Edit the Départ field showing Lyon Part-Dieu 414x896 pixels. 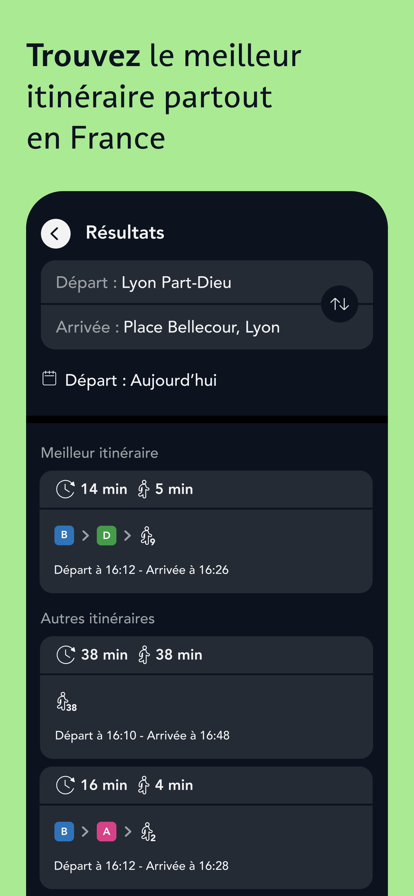click(207, 282)
